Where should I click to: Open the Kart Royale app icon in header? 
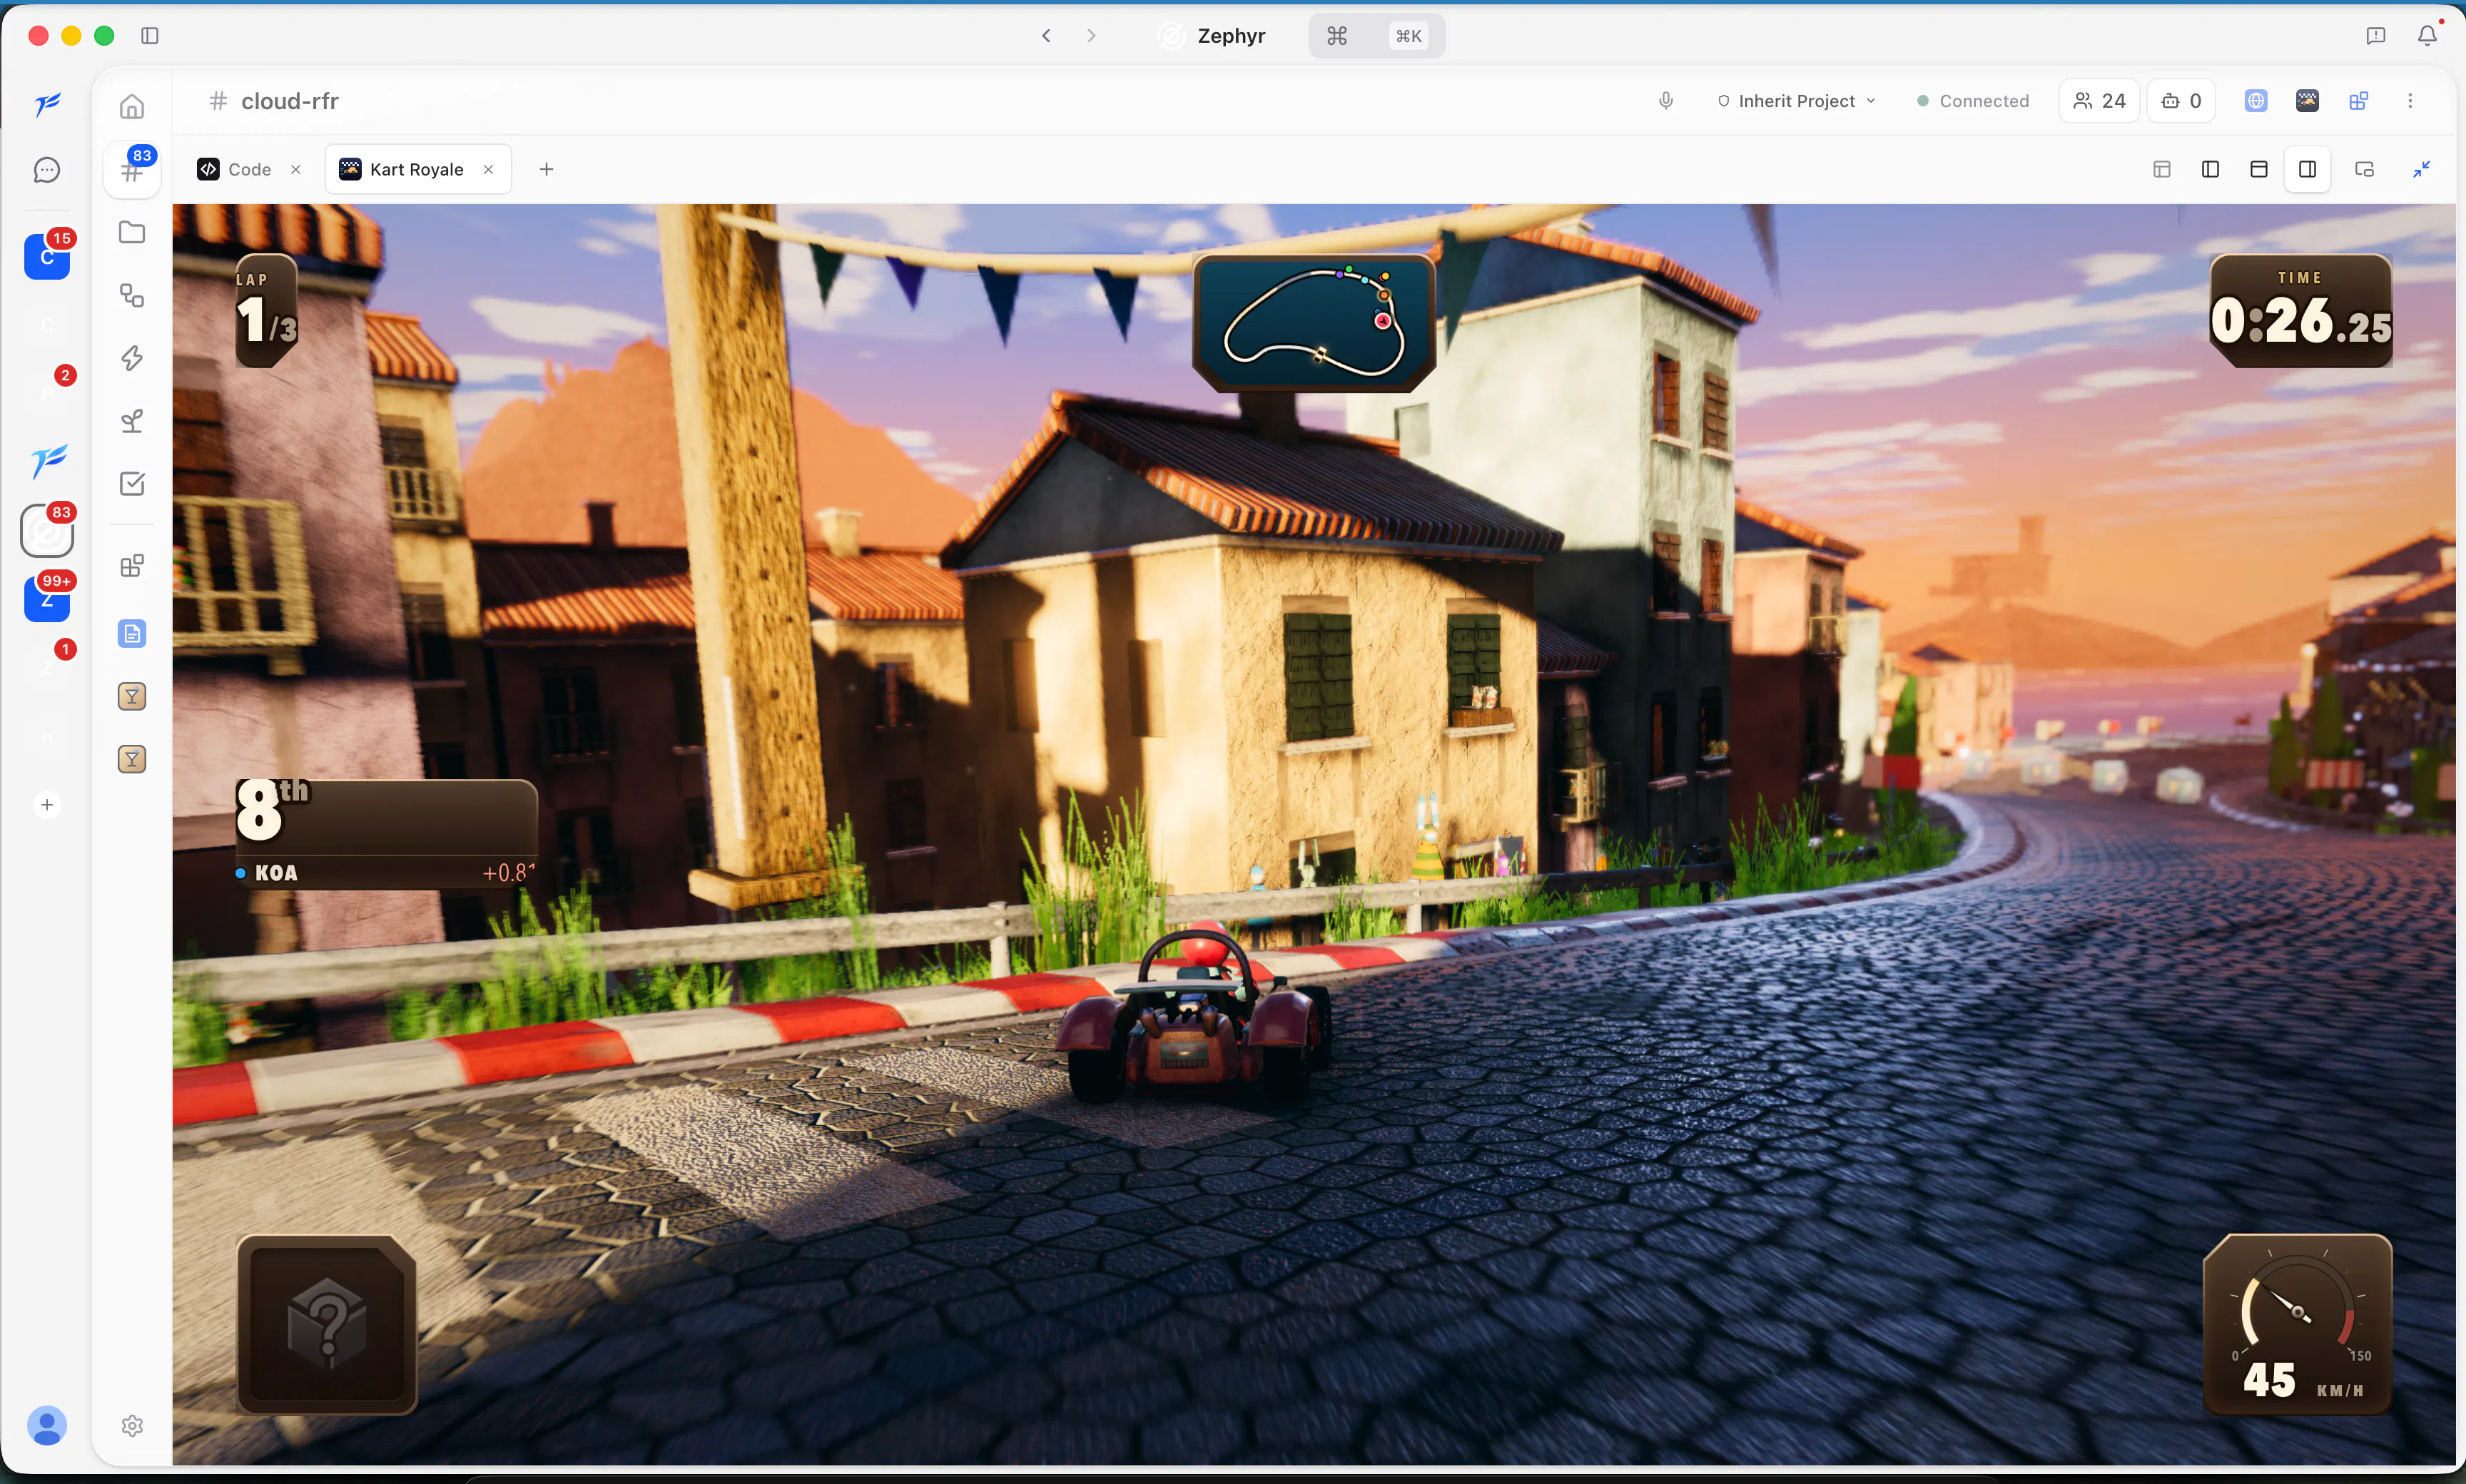click(2307, 101)
